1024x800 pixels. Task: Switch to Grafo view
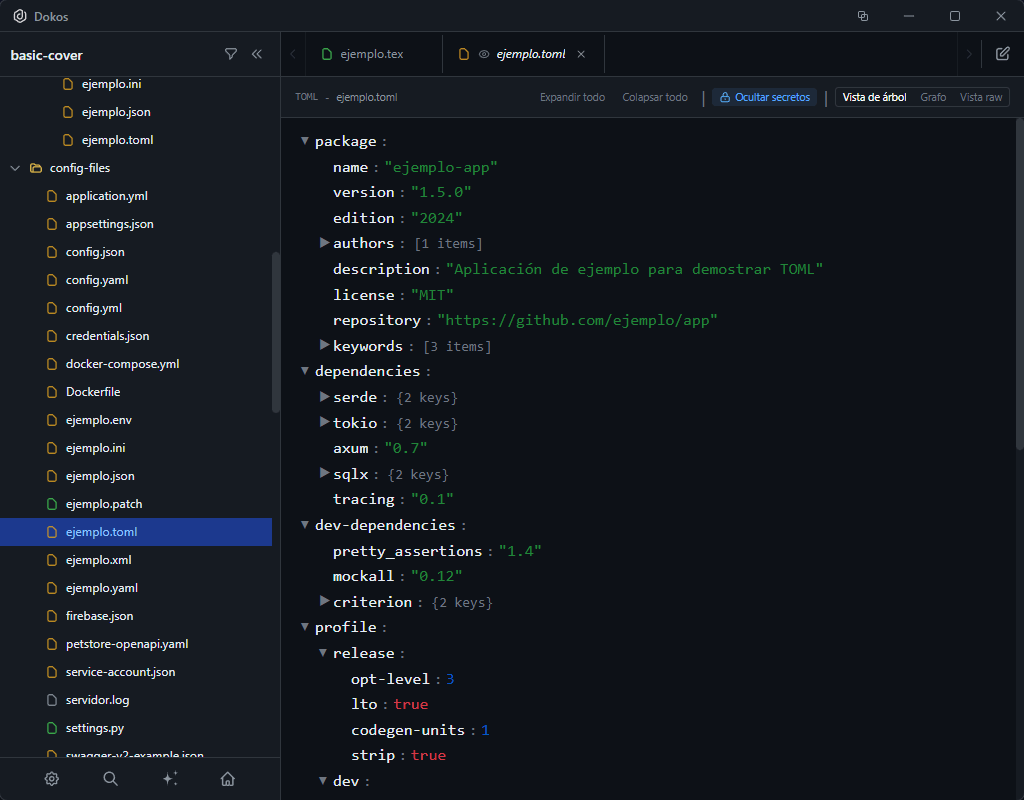(933, 98)
